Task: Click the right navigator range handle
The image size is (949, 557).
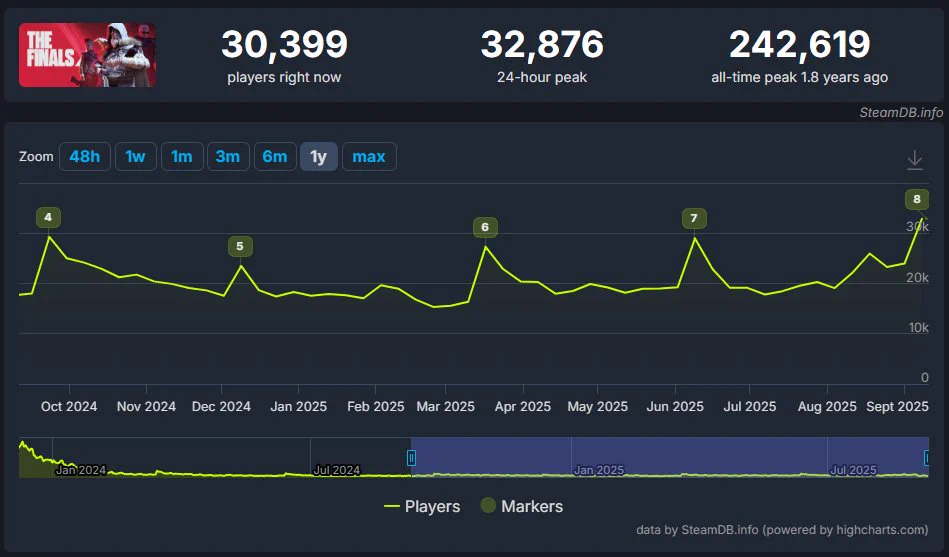Action: point(927,458)
